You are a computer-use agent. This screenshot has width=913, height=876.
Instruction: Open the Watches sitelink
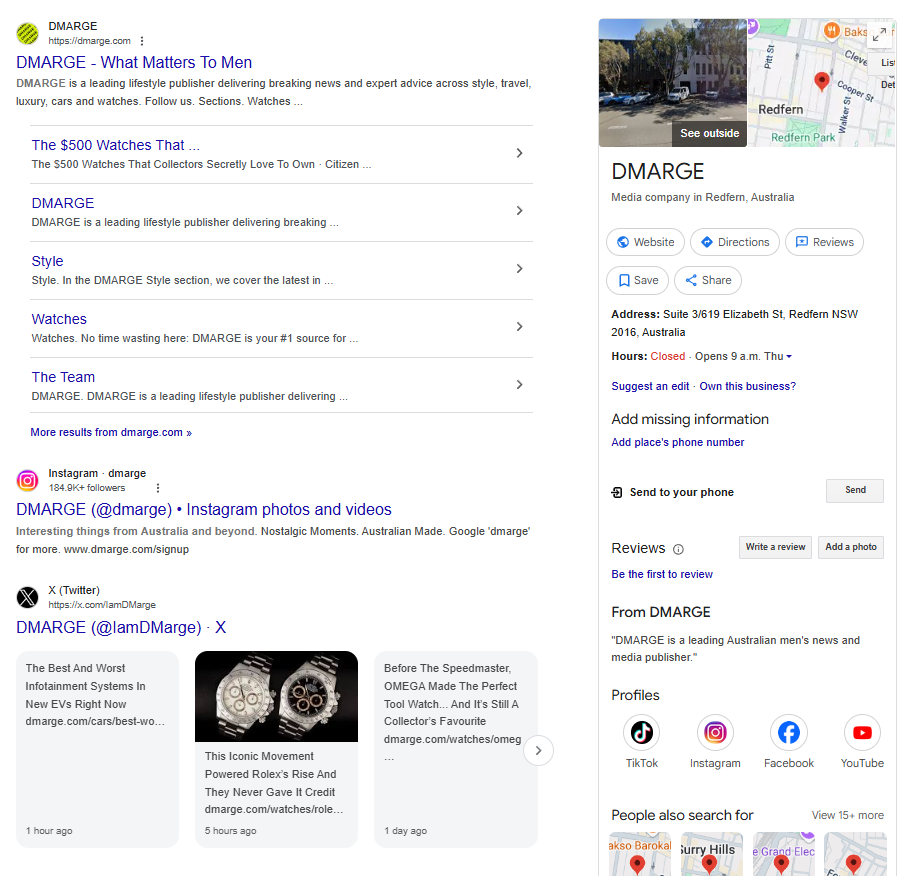click(59, 319)
